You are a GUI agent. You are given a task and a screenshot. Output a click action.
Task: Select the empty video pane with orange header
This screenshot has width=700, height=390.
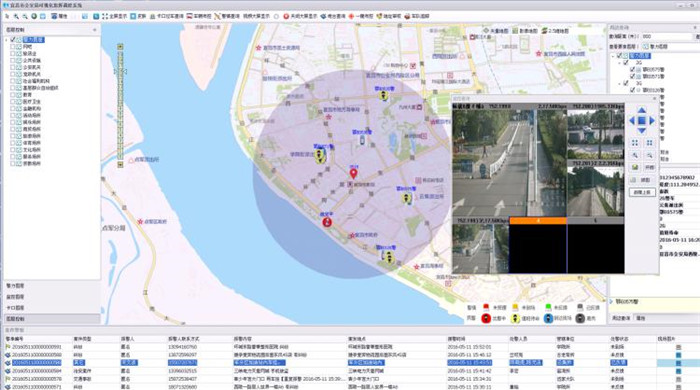click(x=538, y=245)
